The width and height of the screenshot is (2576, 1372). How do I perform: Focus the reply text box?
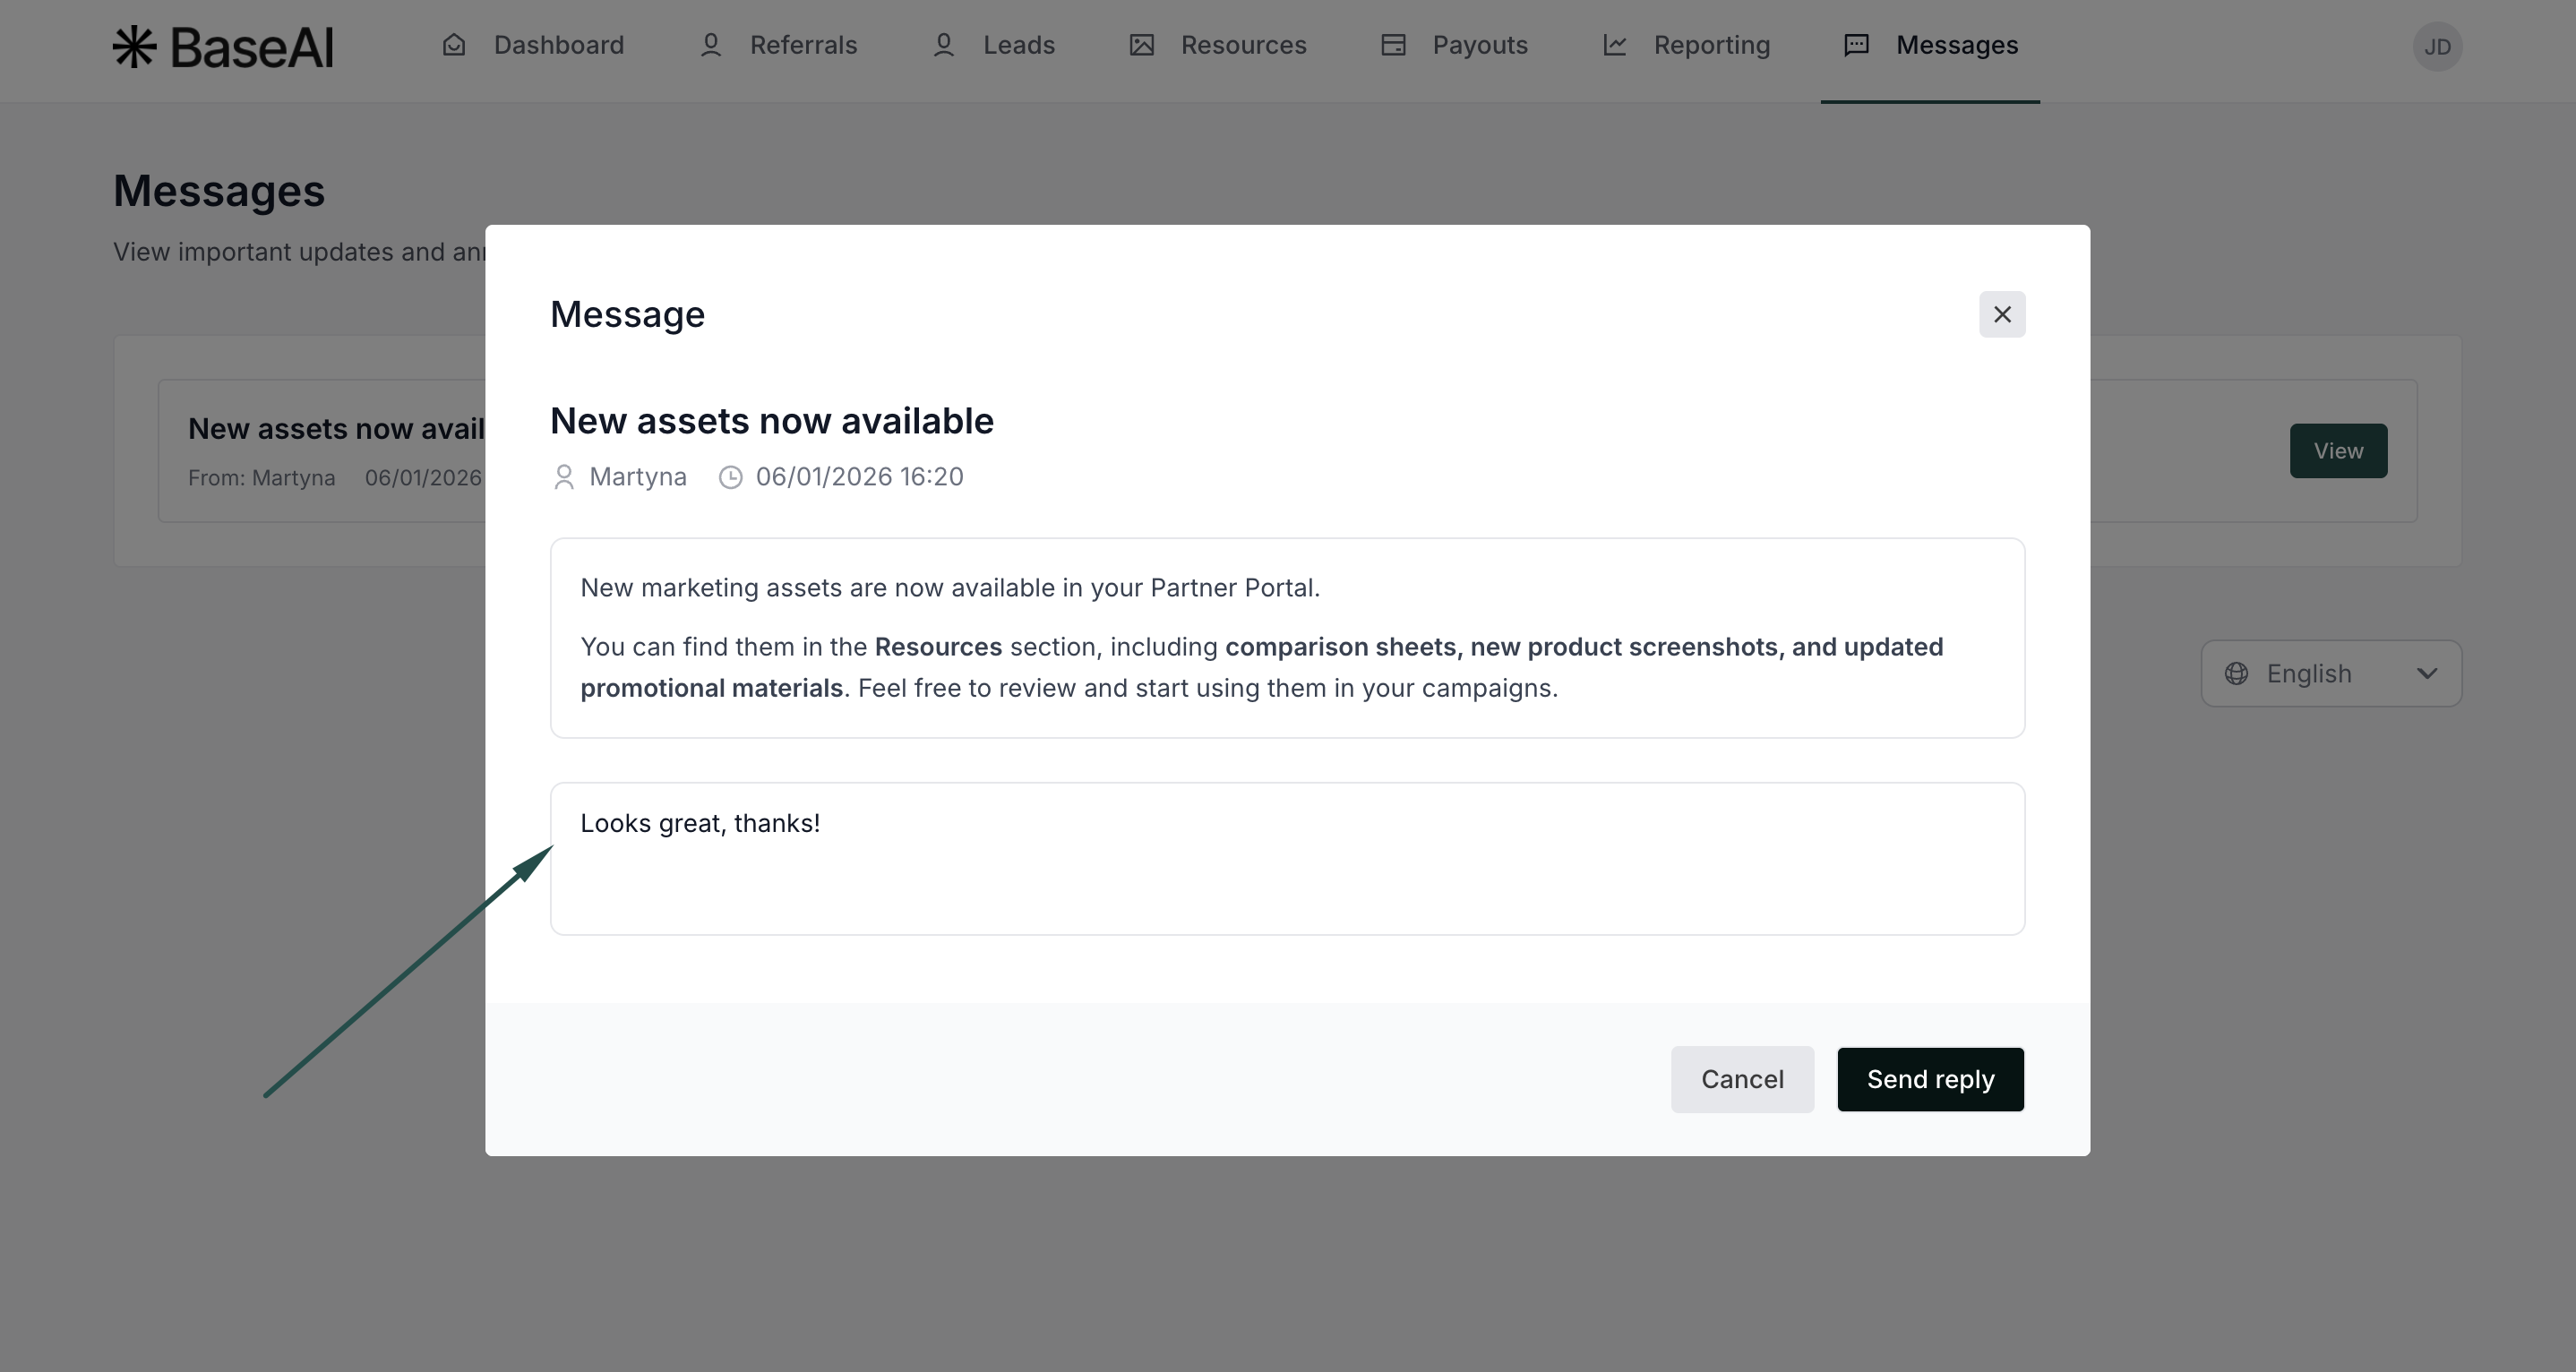point(1287,859)
